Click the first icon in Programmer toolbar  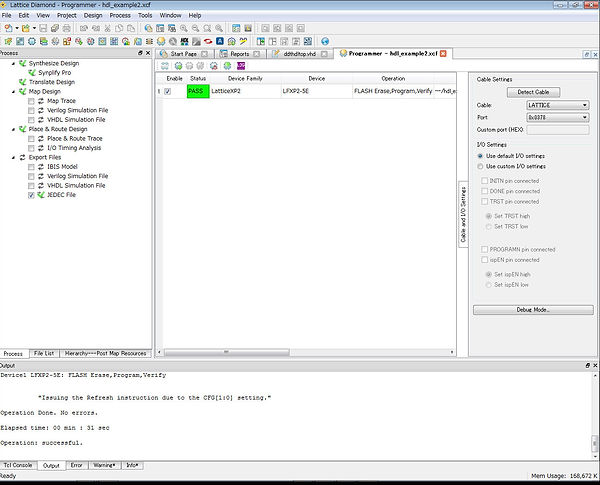coord(165,66)
